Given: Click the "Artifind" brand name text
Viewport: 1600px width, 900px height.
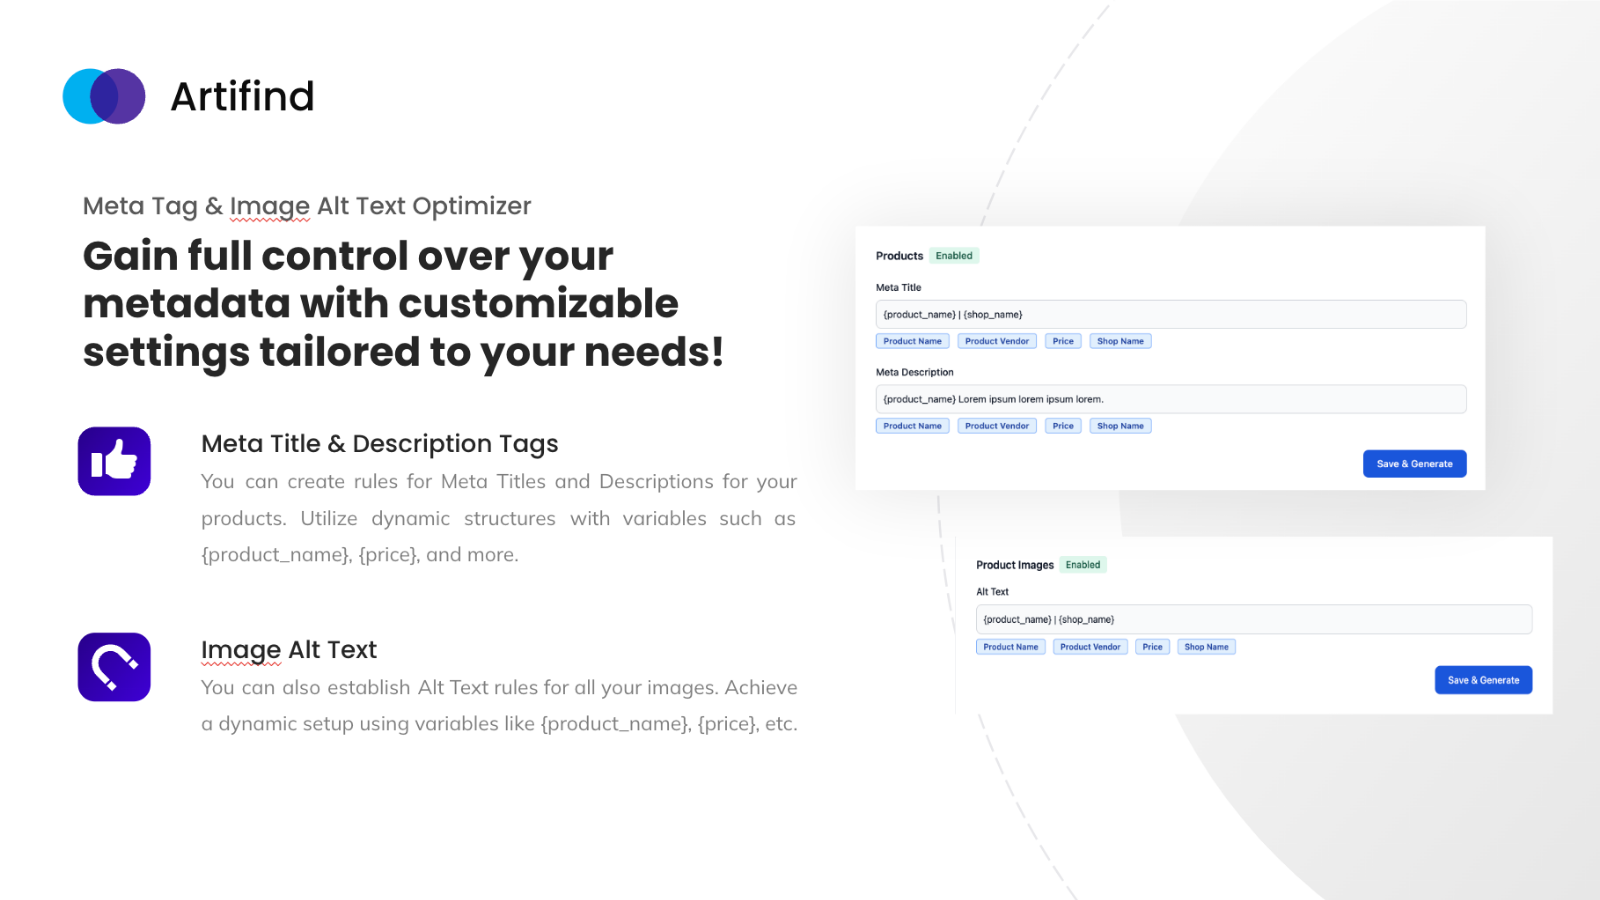Looking at the screenshot, I should click(243, 97).
